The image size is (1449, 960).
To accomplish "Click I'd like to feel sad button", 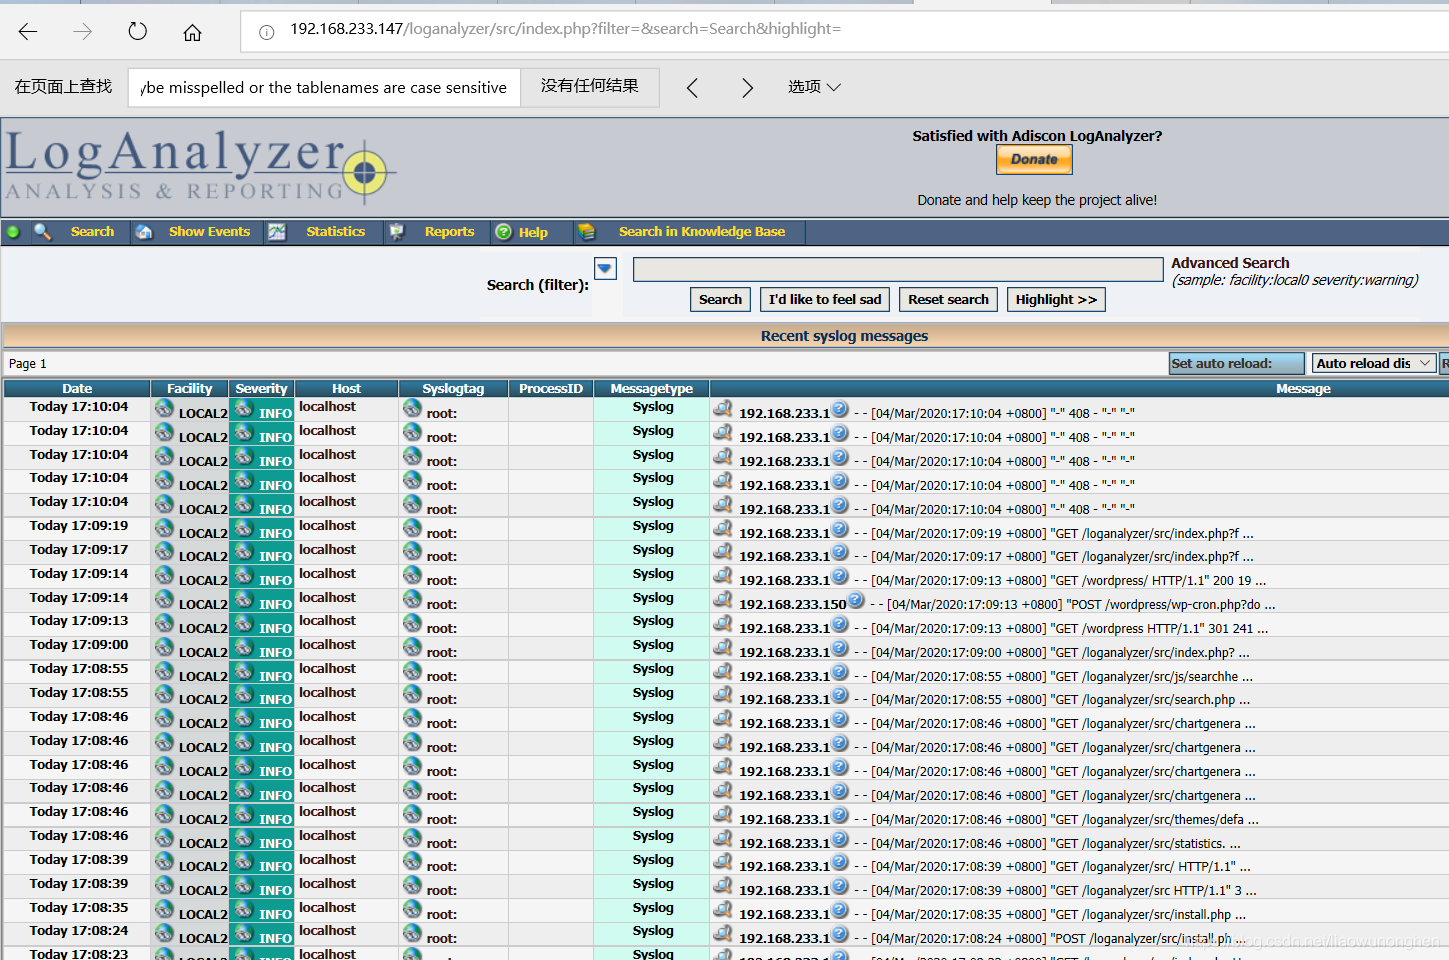I will point(825,299).
